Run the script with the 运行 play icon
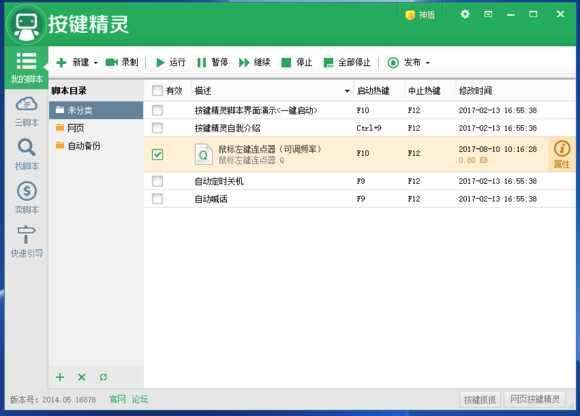 click(160, 62)
